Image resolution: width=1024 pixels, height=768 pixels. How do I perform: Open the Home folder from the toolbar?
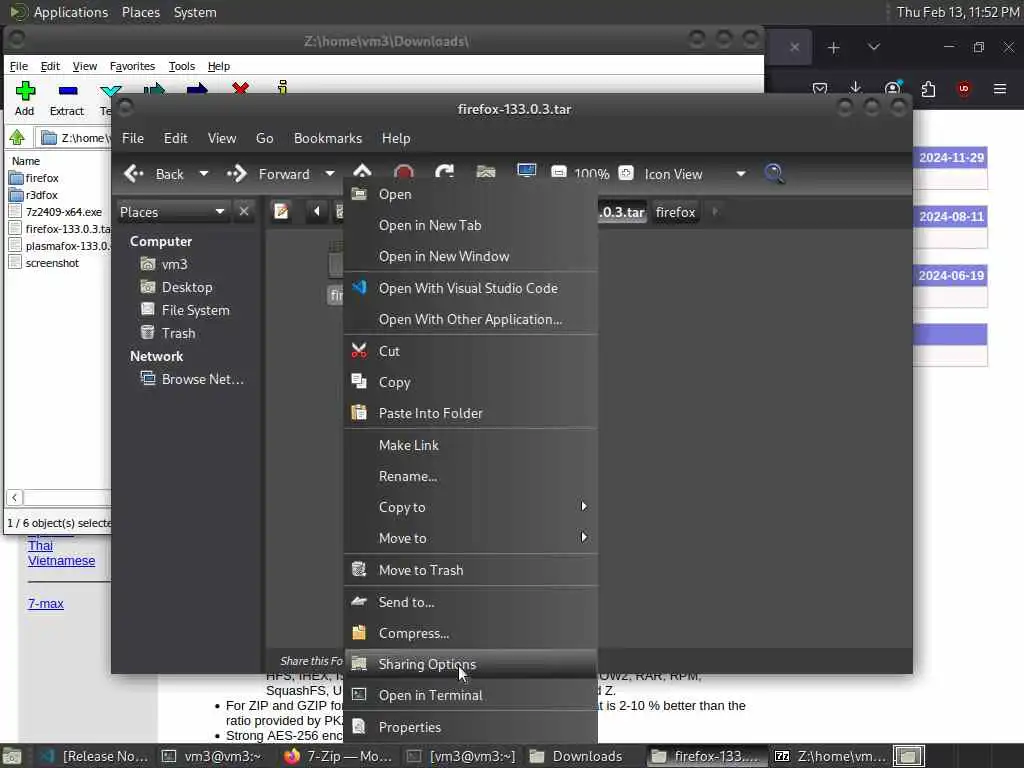coord(486,173)
